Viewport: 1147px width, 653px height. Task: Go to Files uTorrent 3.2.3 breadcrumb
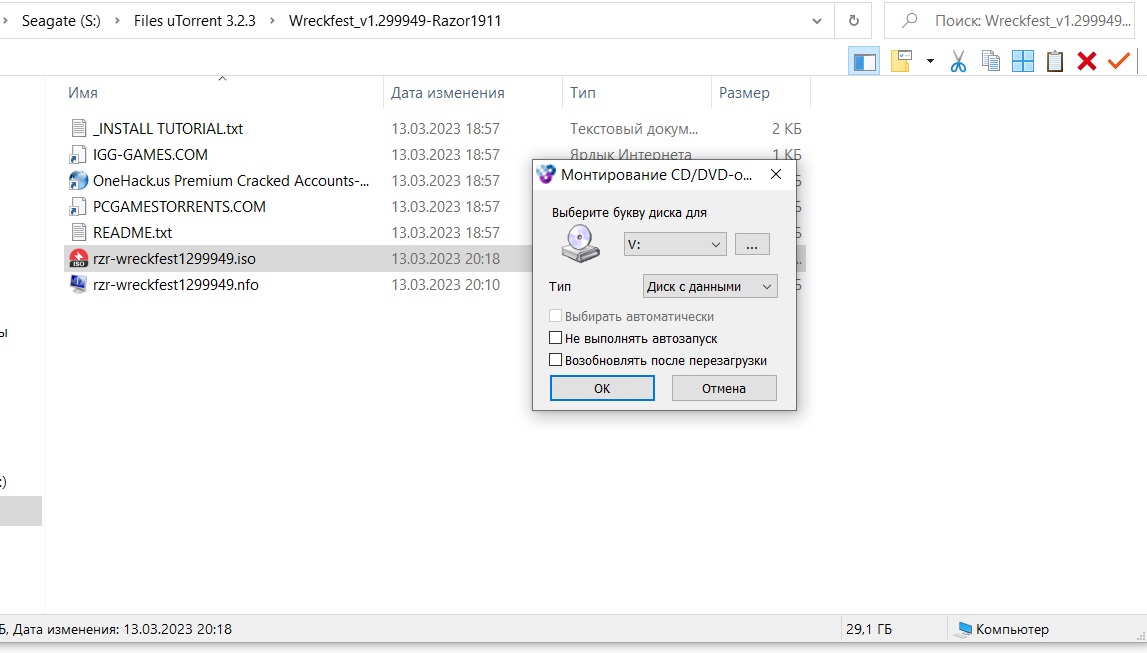pos(195,20)
